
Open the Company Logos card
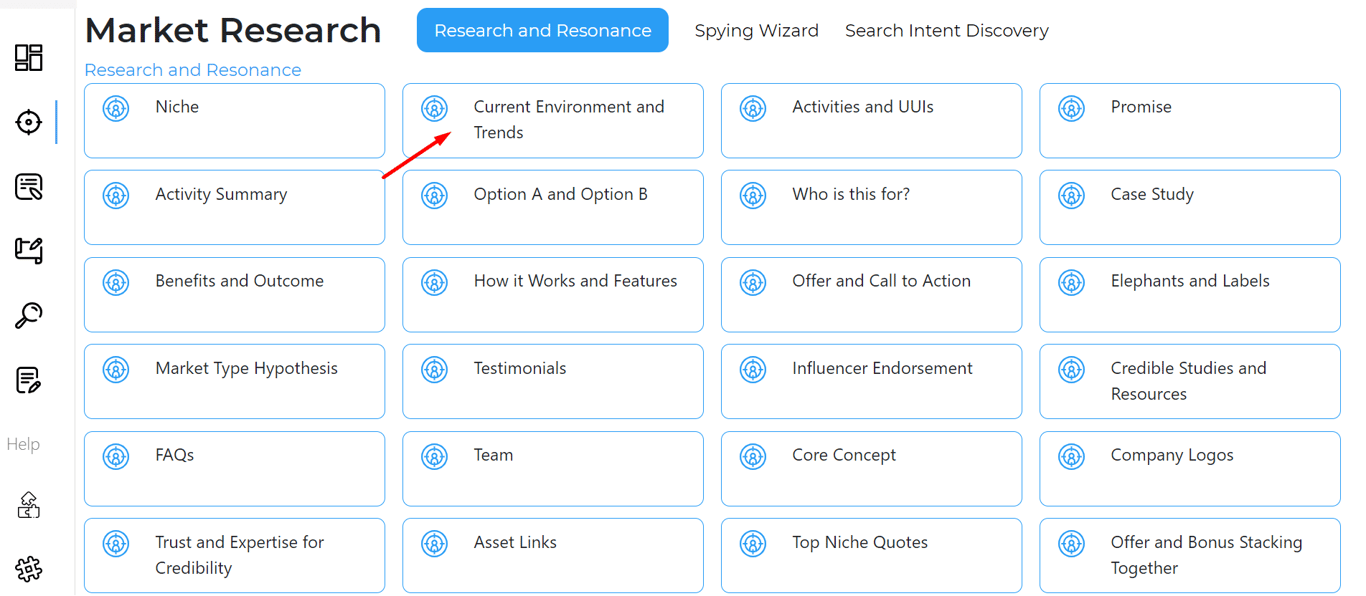(x=1190, y=469)
